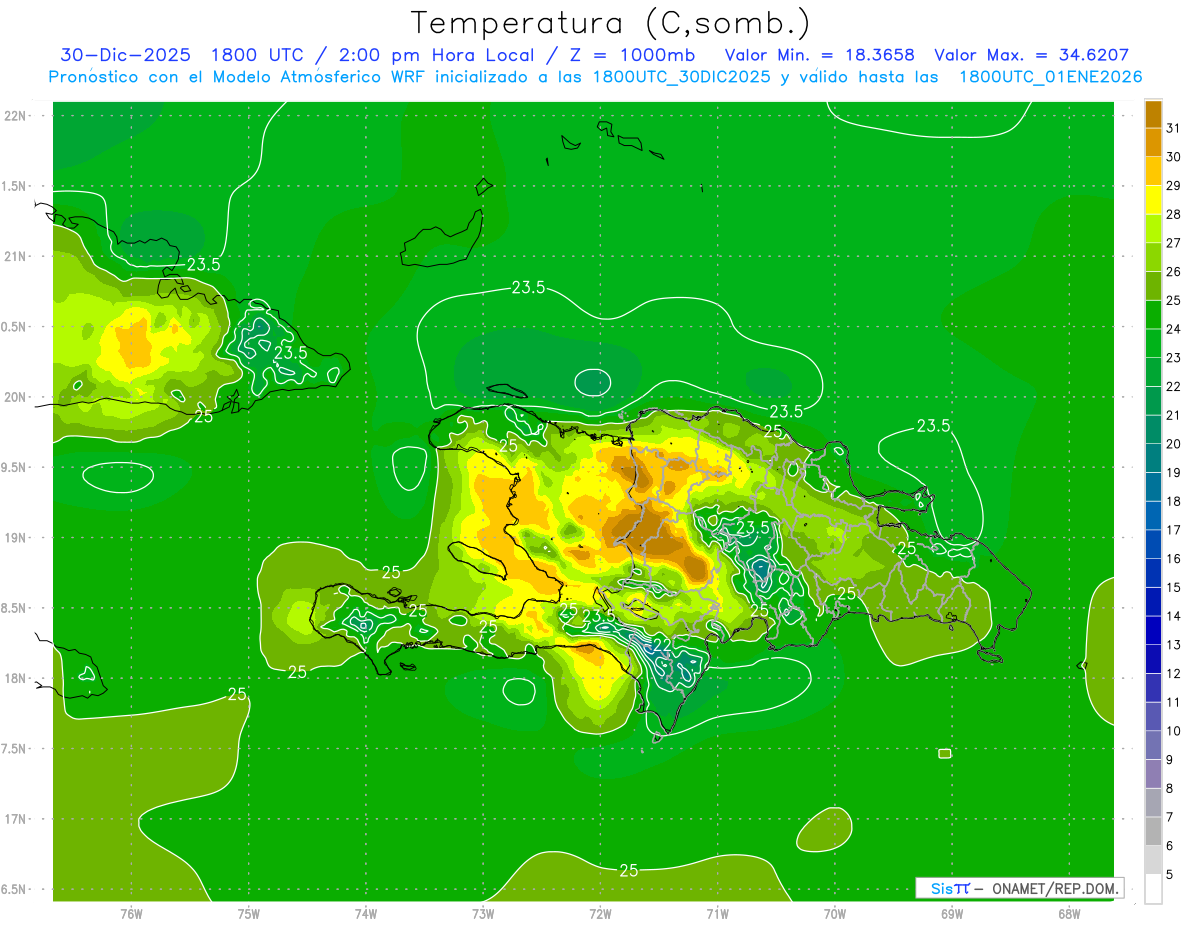
Task: Click the '1800UTC_30DIC2025' initialization timestamp
Action: click(683, 77)
